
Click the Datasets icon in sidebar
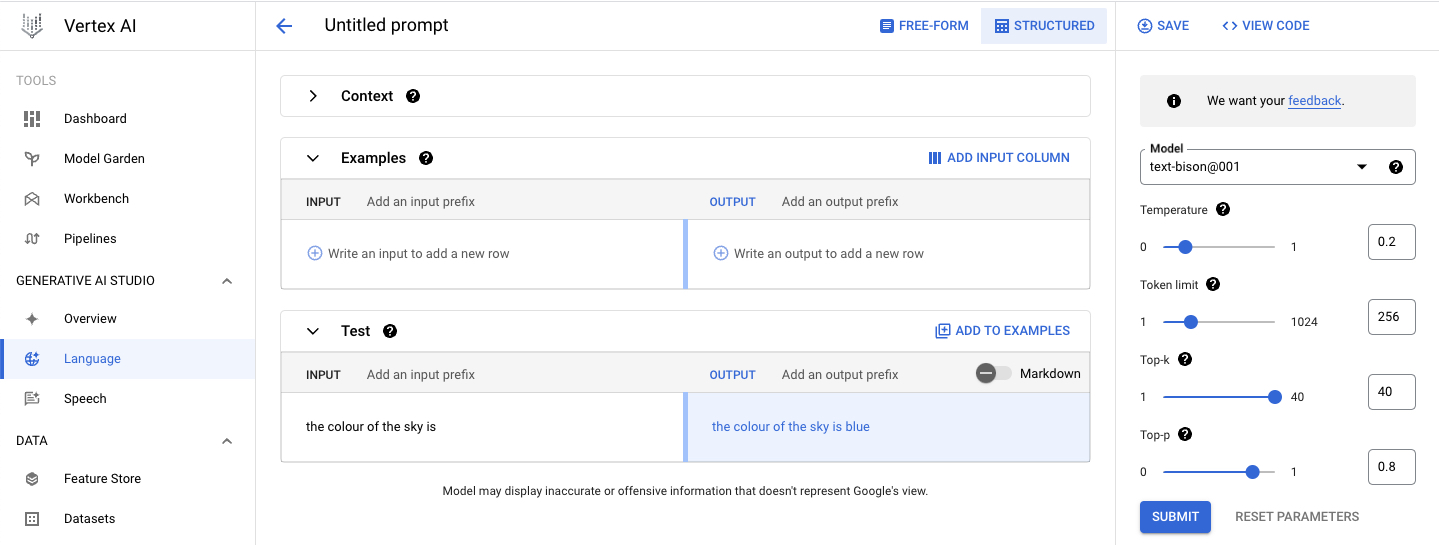32,518
